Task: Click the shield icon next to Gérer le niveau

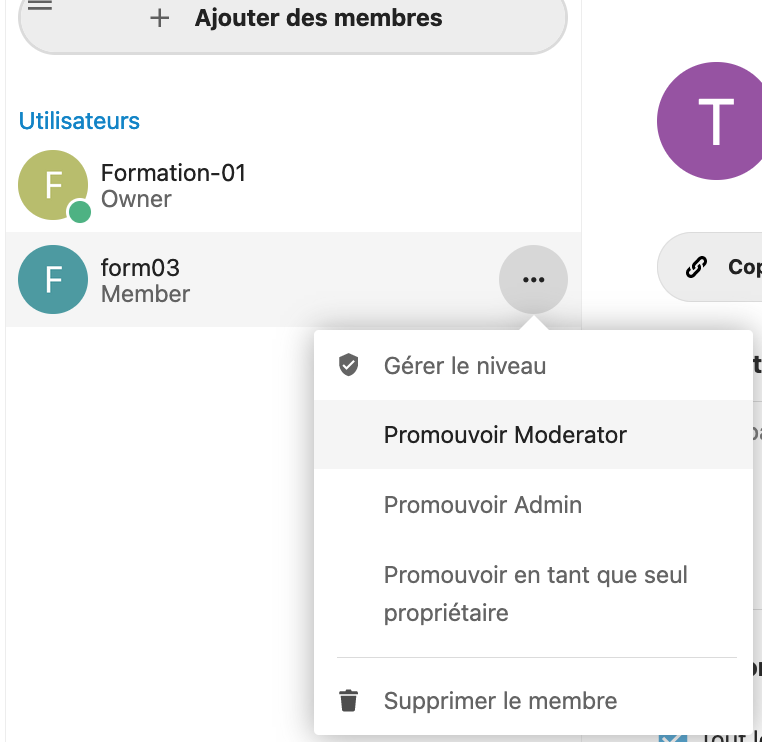Action: tap(348, 365)
